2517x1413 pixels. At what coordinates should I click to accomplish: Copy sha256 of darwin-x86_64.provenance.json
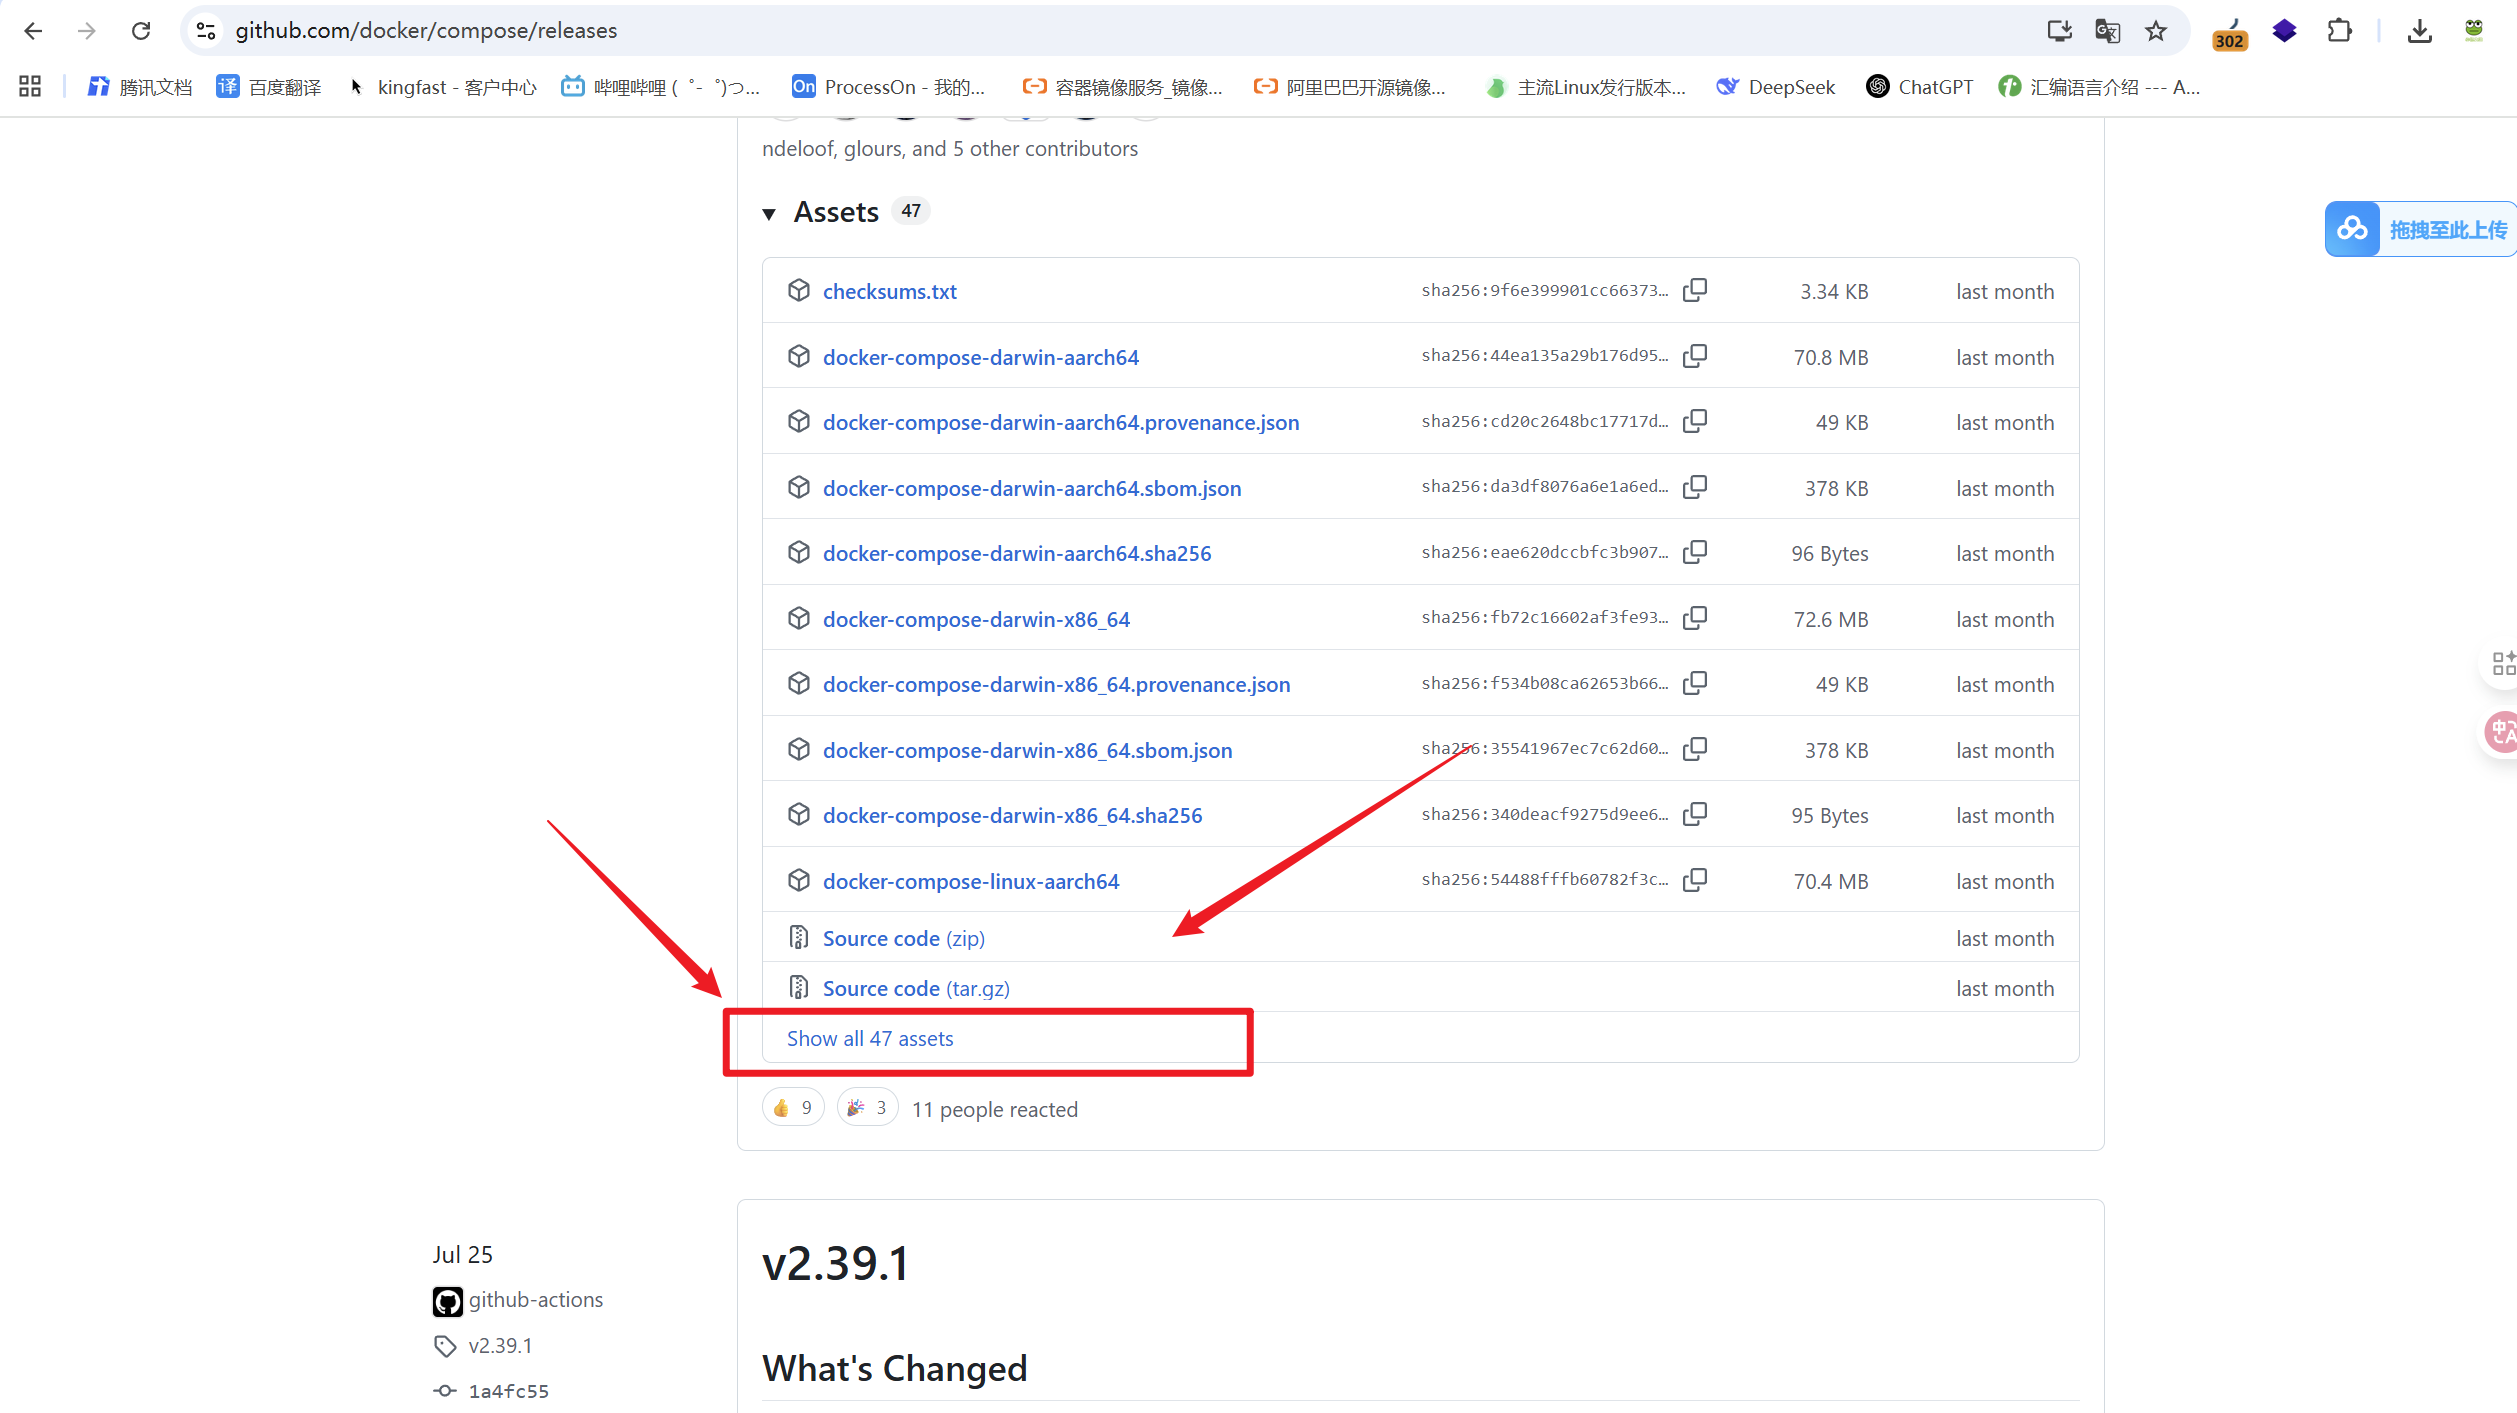coord(1695,684)
